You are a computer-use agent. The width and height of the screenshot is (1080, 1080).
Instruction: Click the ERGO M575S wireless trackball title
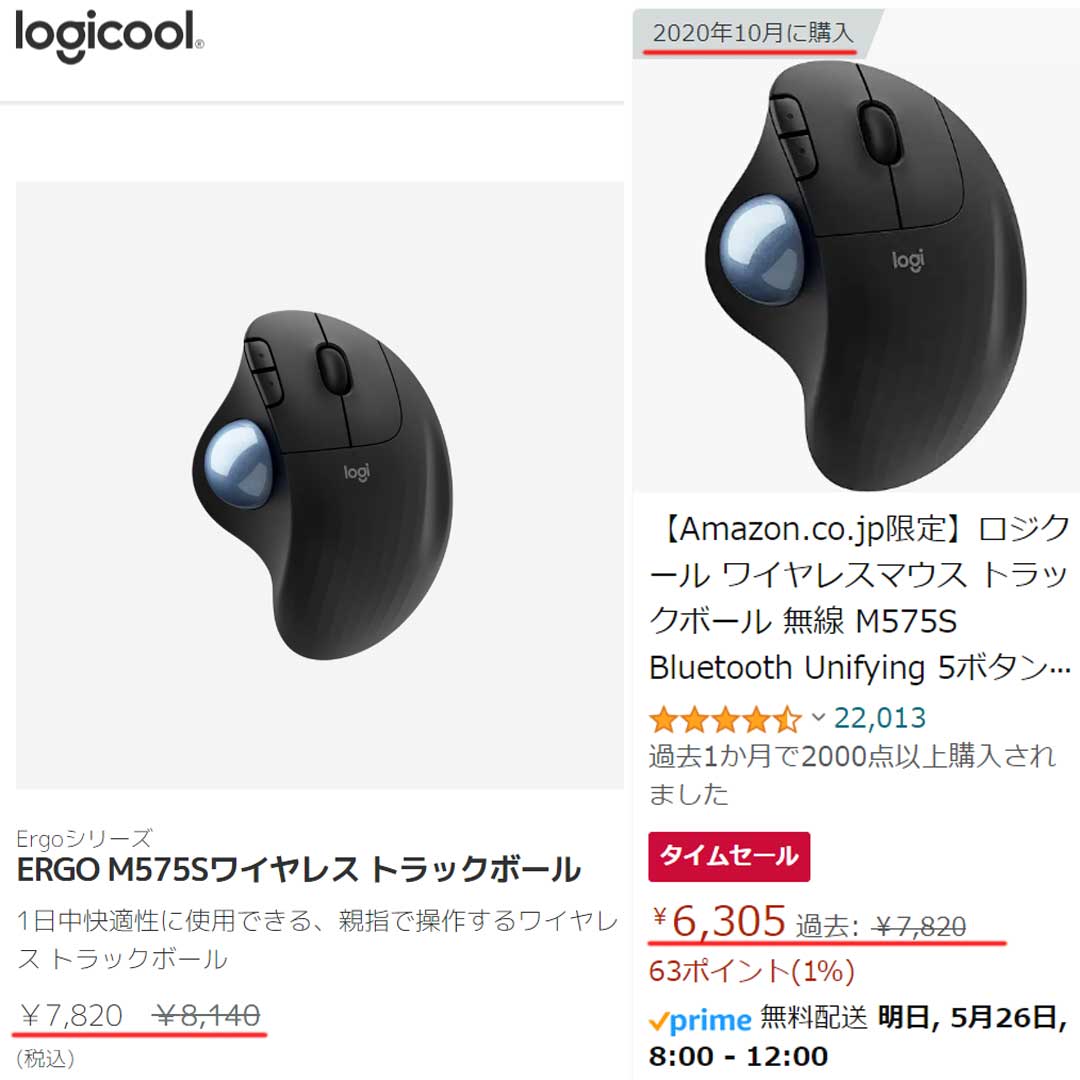pos(299,870)
